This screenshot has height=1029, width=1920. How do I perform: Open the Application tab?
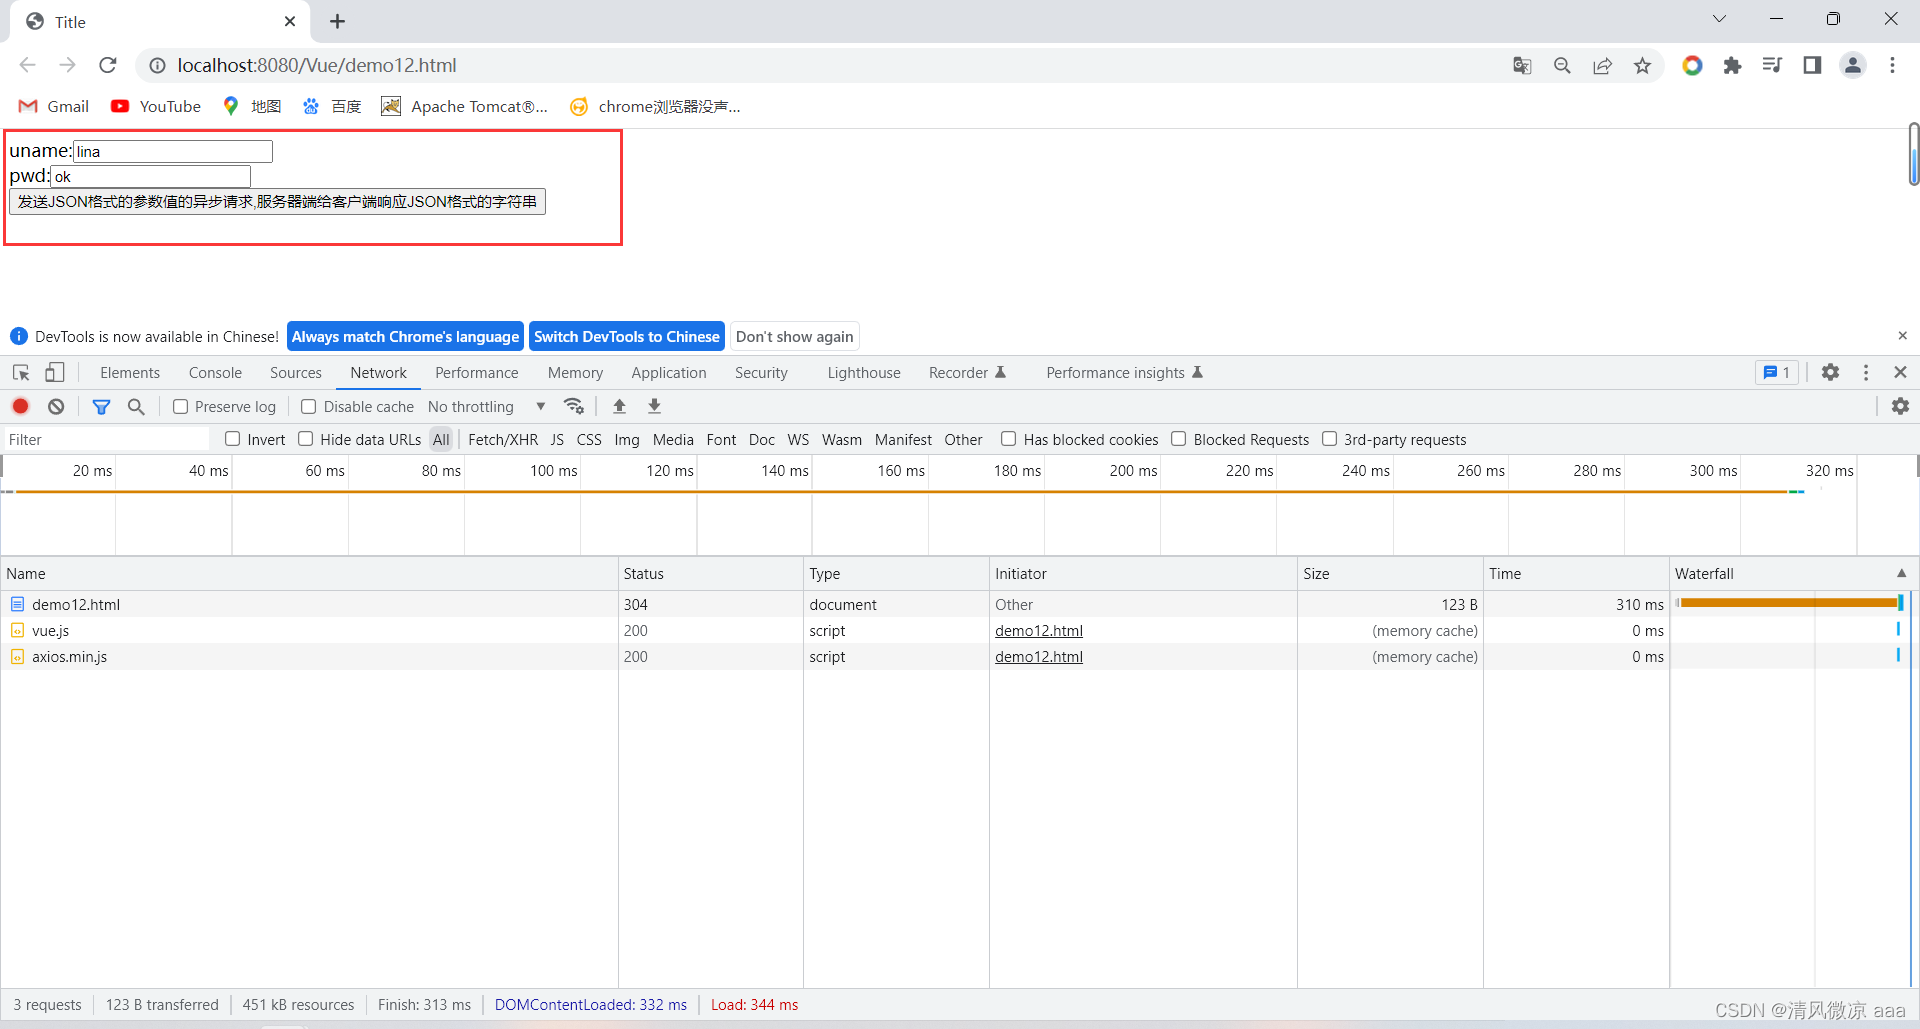(x=669, y=372)
